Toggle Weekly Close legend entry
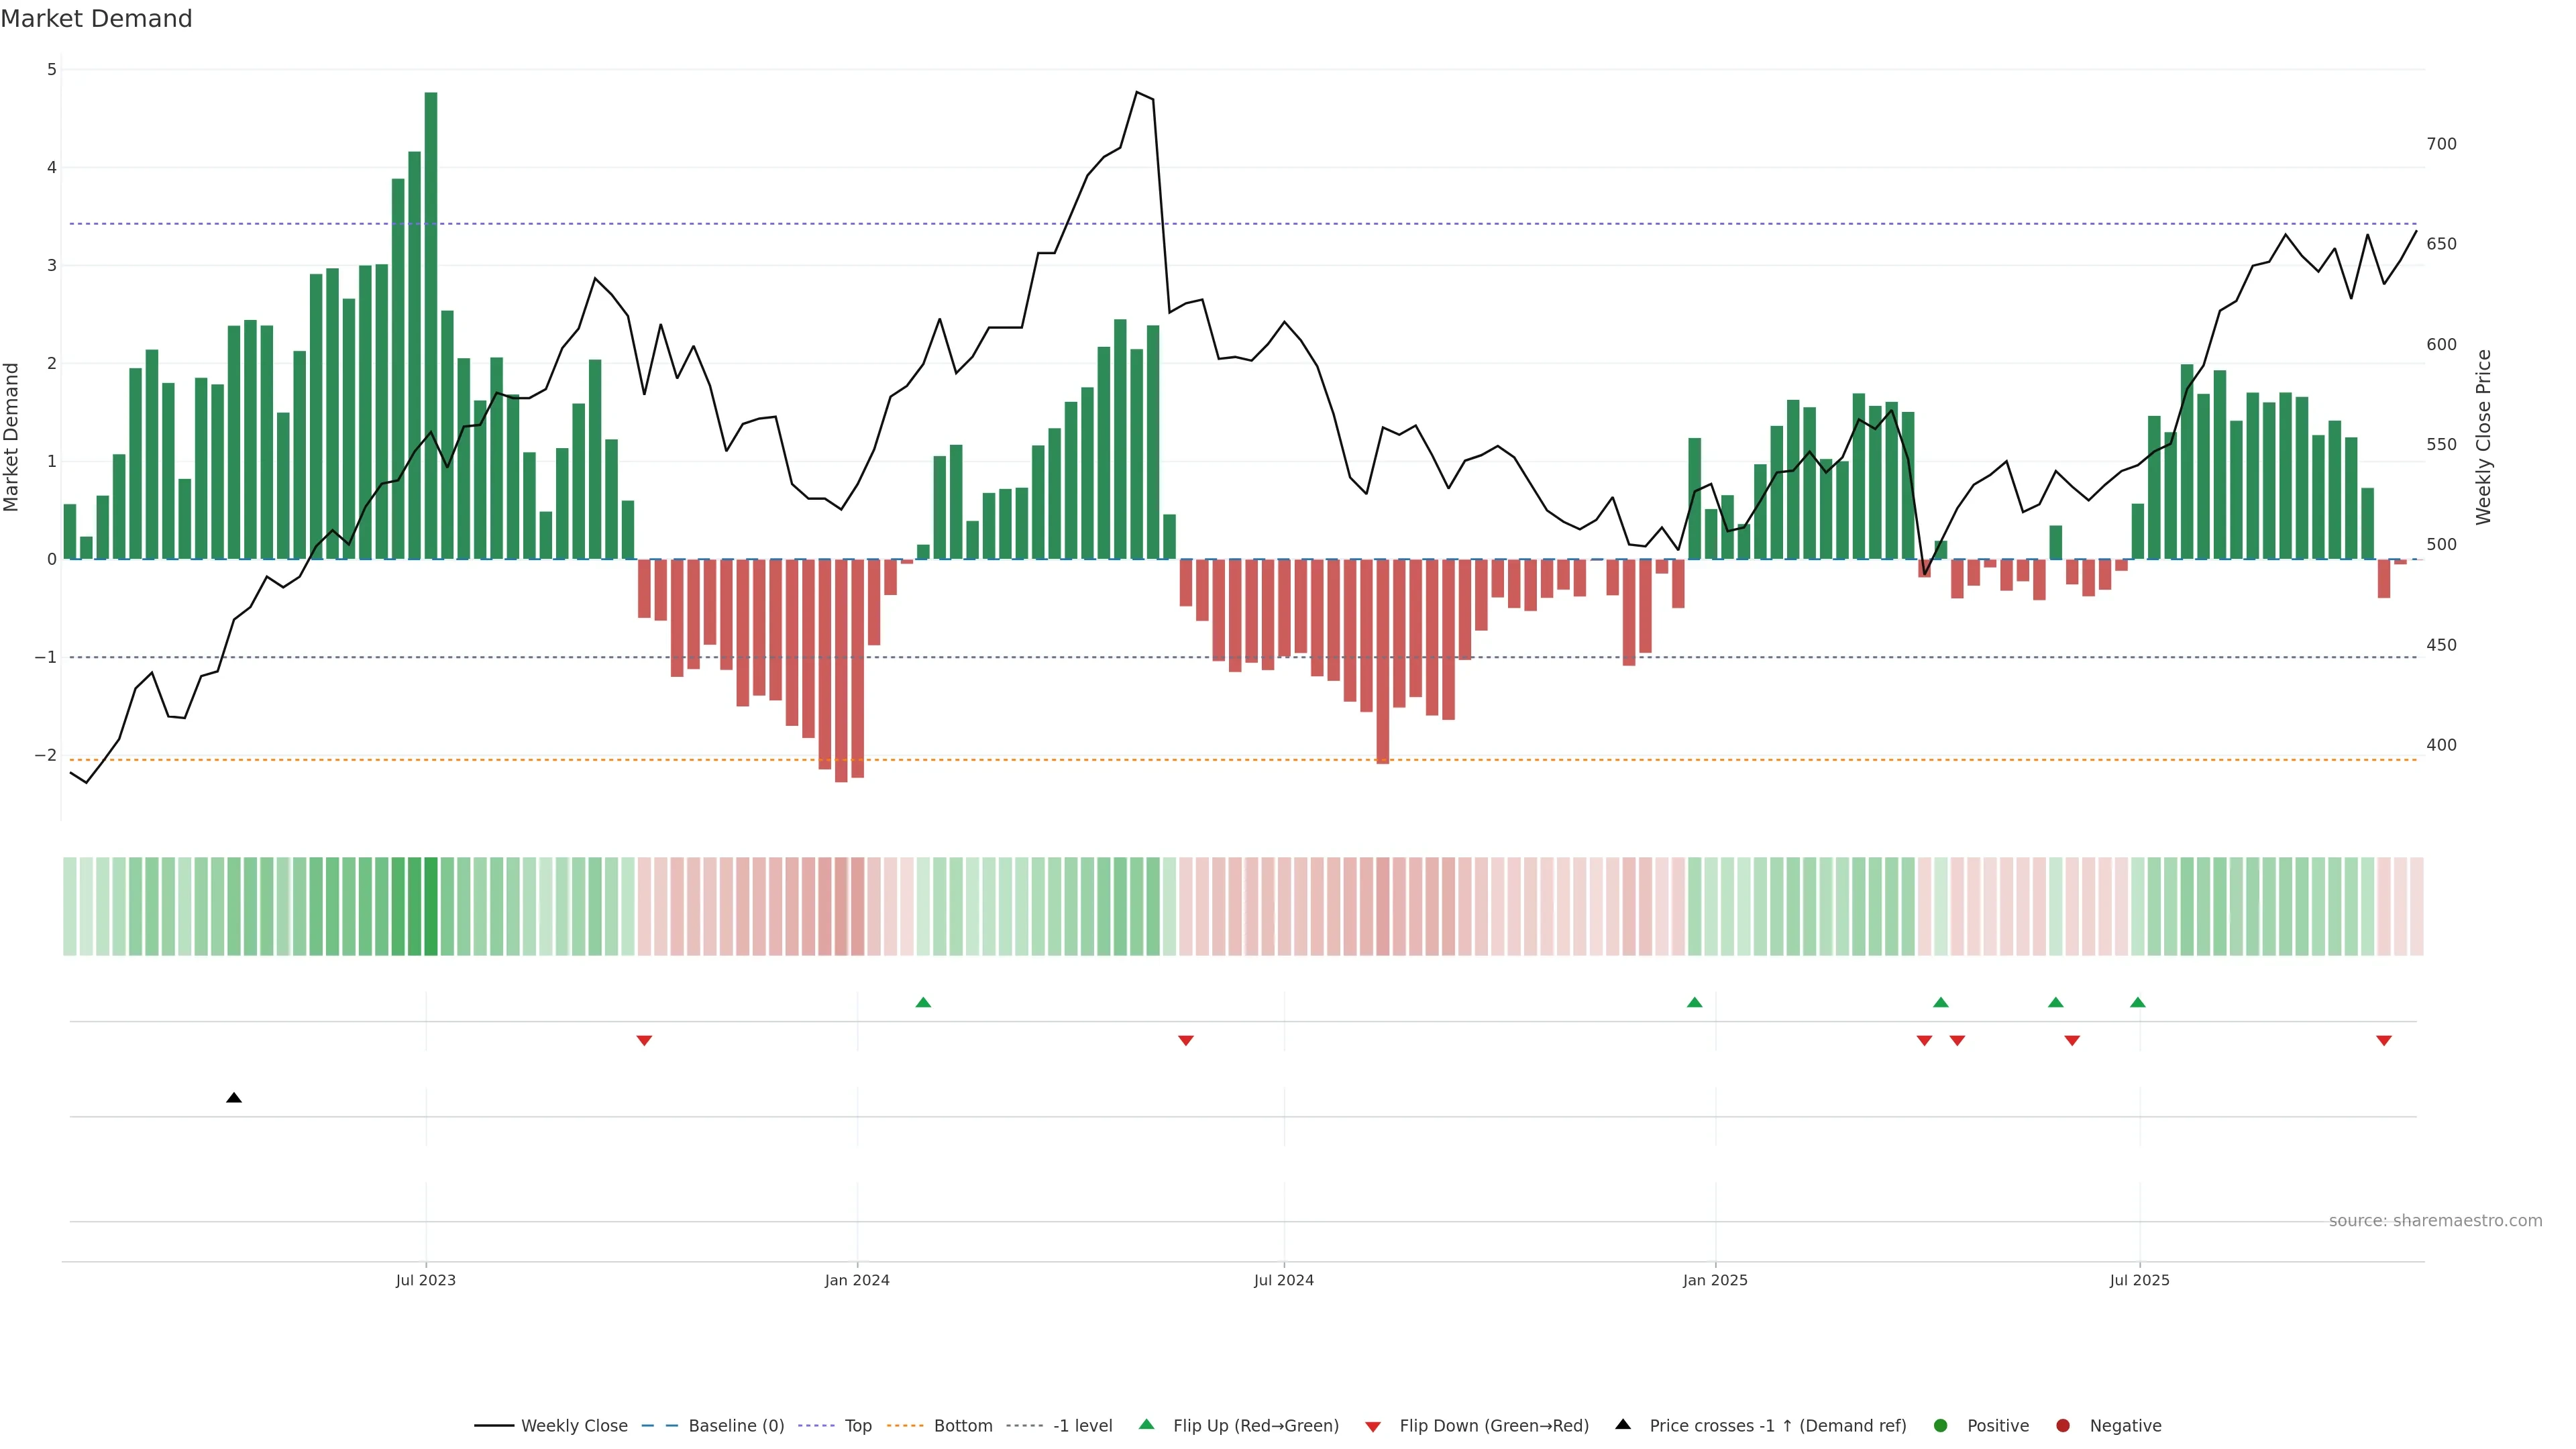 point(574,1426)
